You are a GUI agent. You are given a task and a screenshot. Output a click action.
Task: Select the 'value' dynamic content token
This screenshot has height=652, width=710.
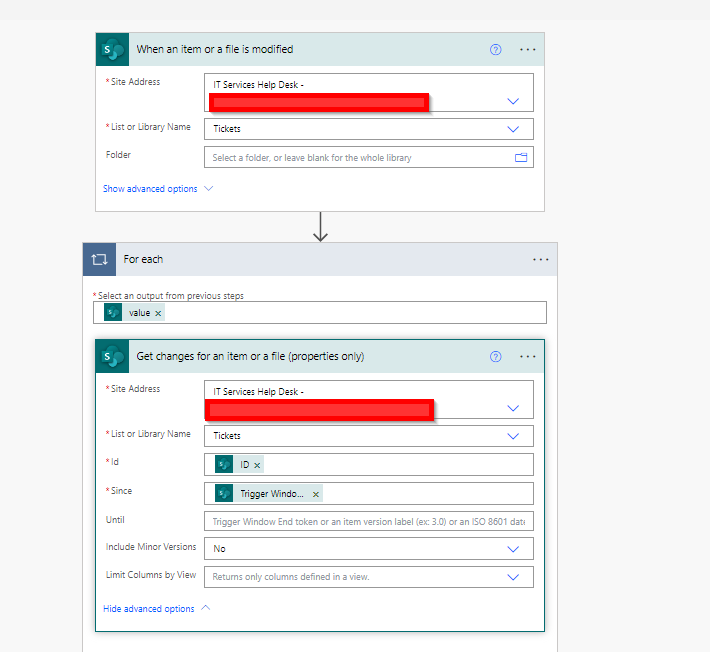click(134, 313)
